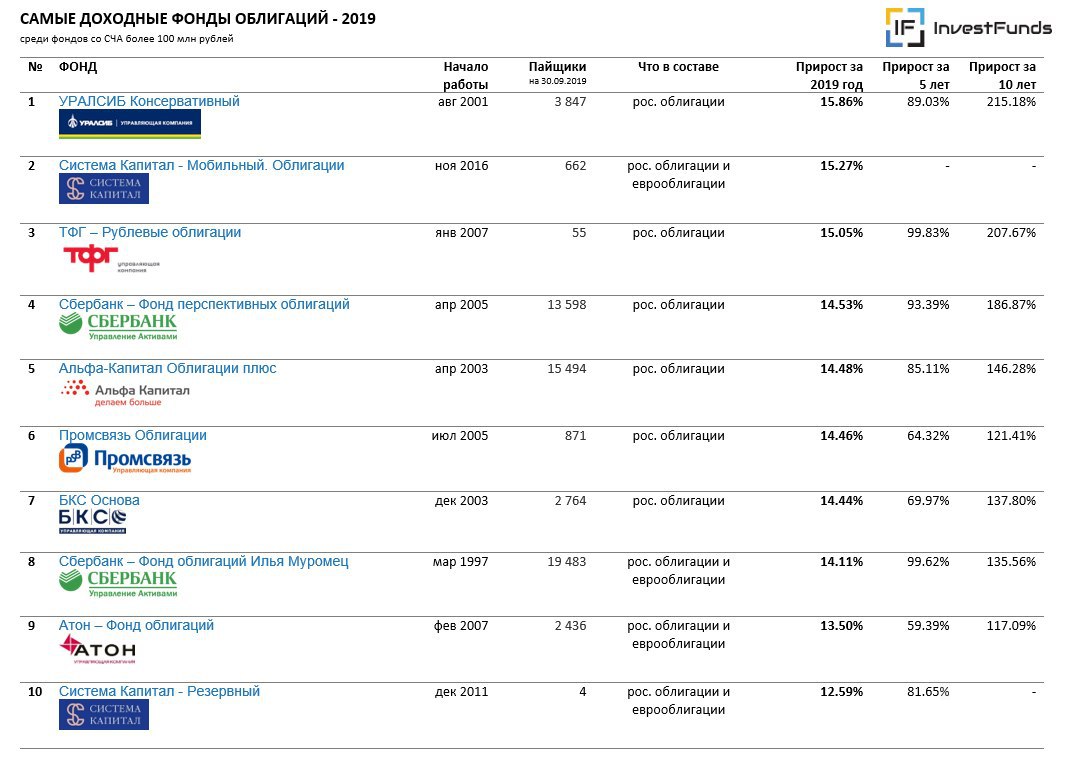1078x766 pixels.
Task: Click the Прирост за 10 лет header
Action: pyautogui.click(x=1002, y=76)
